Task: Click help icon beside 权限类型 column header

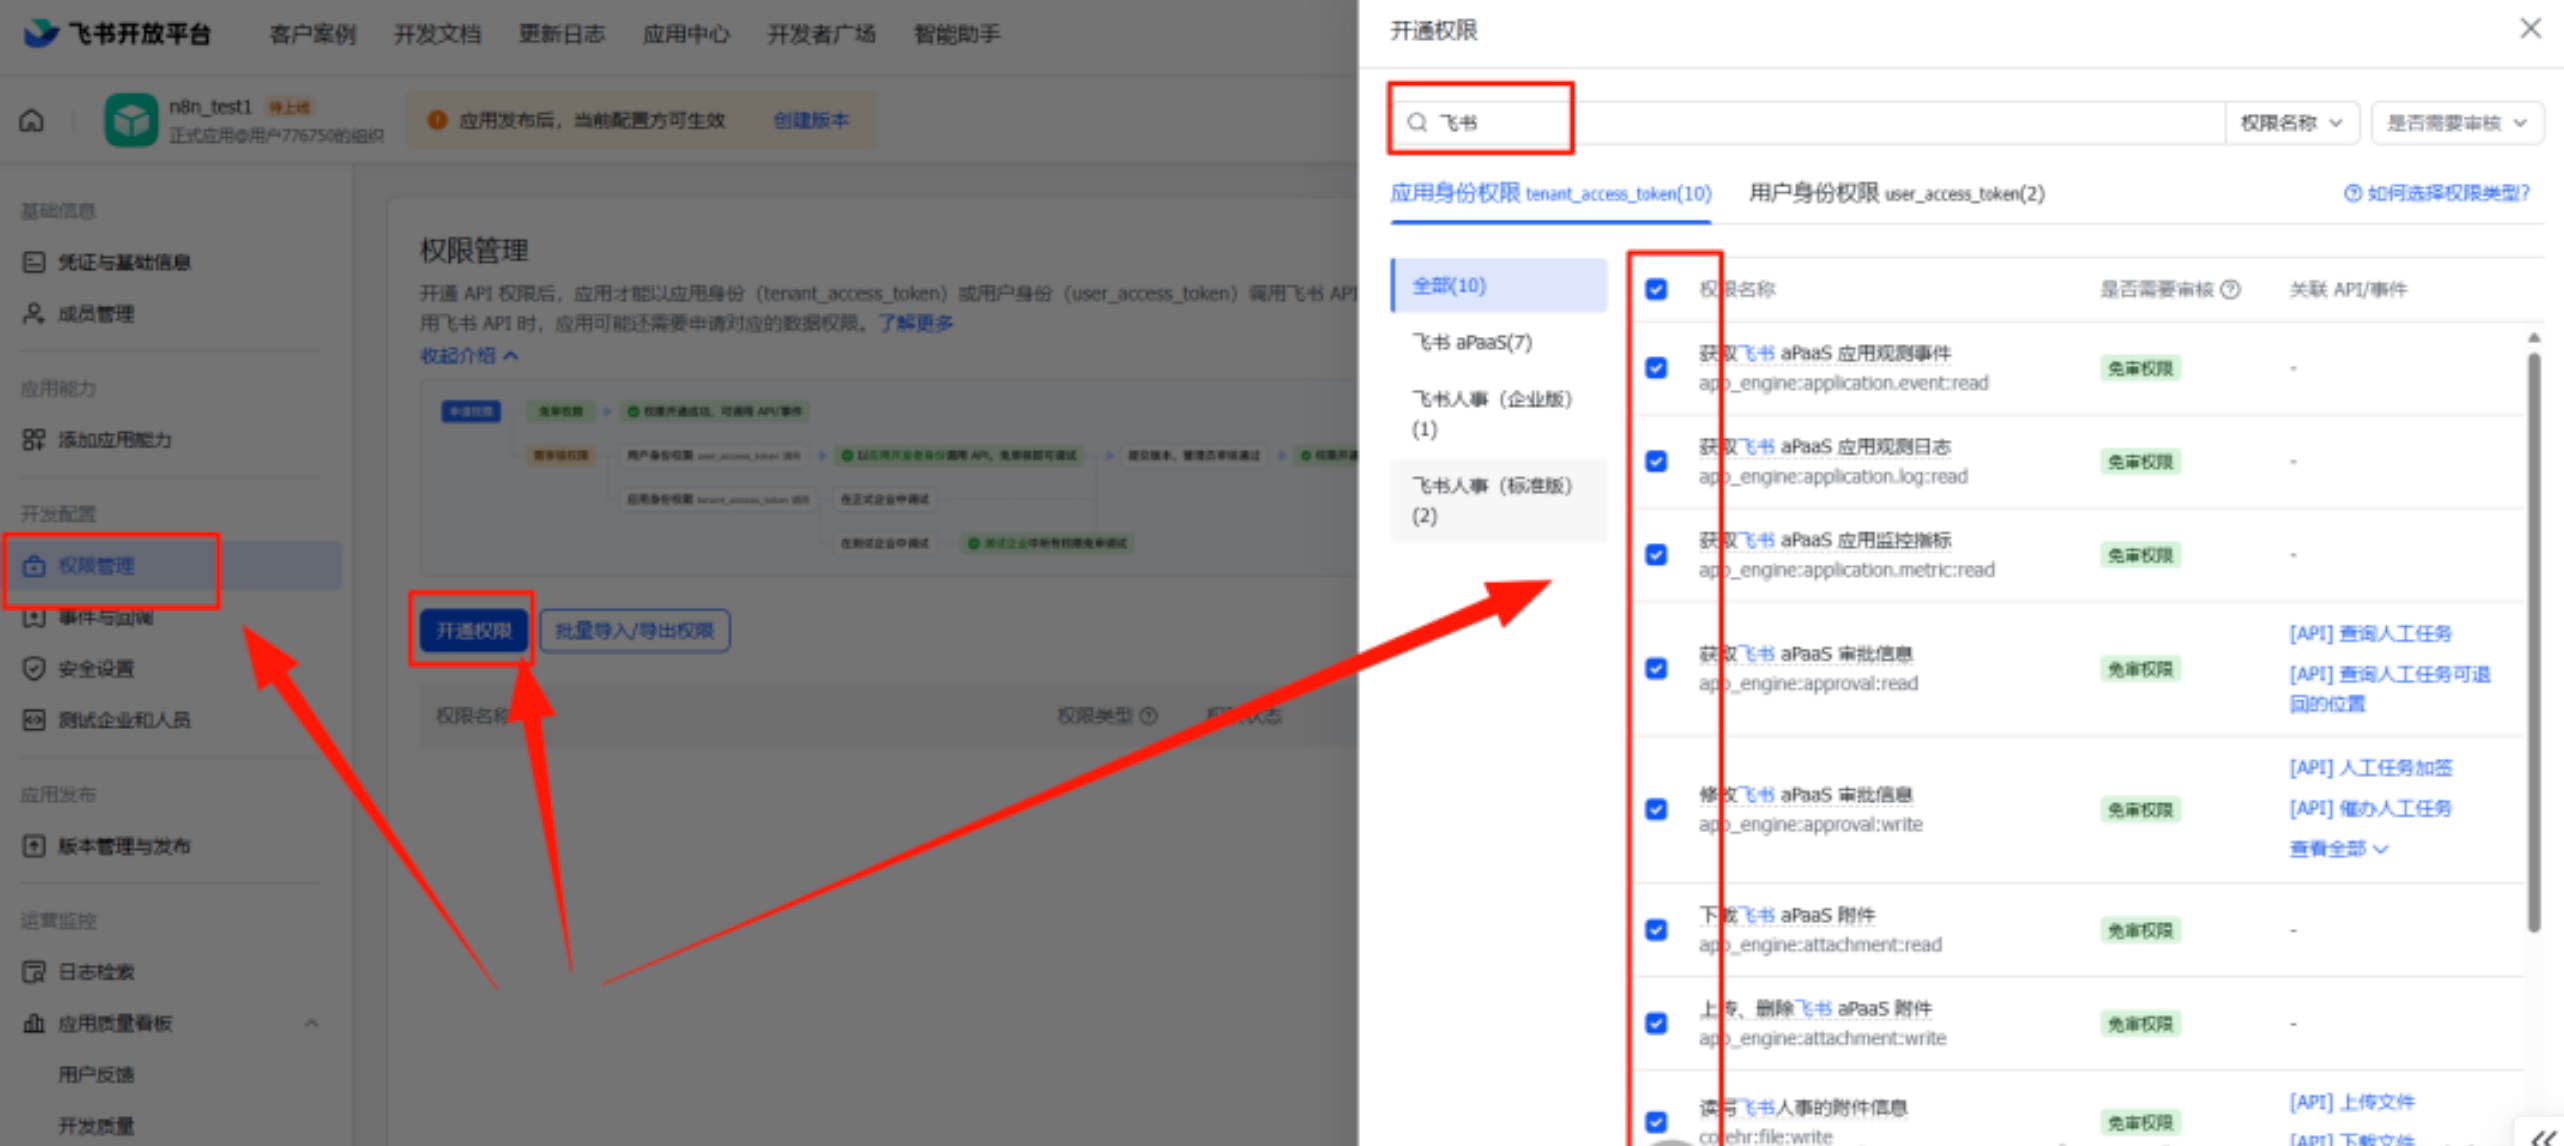Action: pos(1148,716)
